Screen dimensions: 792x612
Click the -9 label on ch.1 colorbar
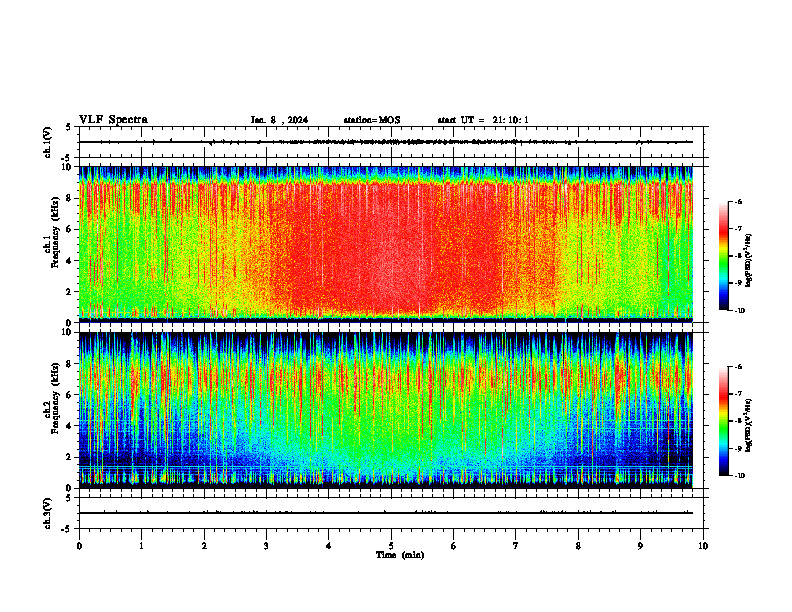(738, 283)
